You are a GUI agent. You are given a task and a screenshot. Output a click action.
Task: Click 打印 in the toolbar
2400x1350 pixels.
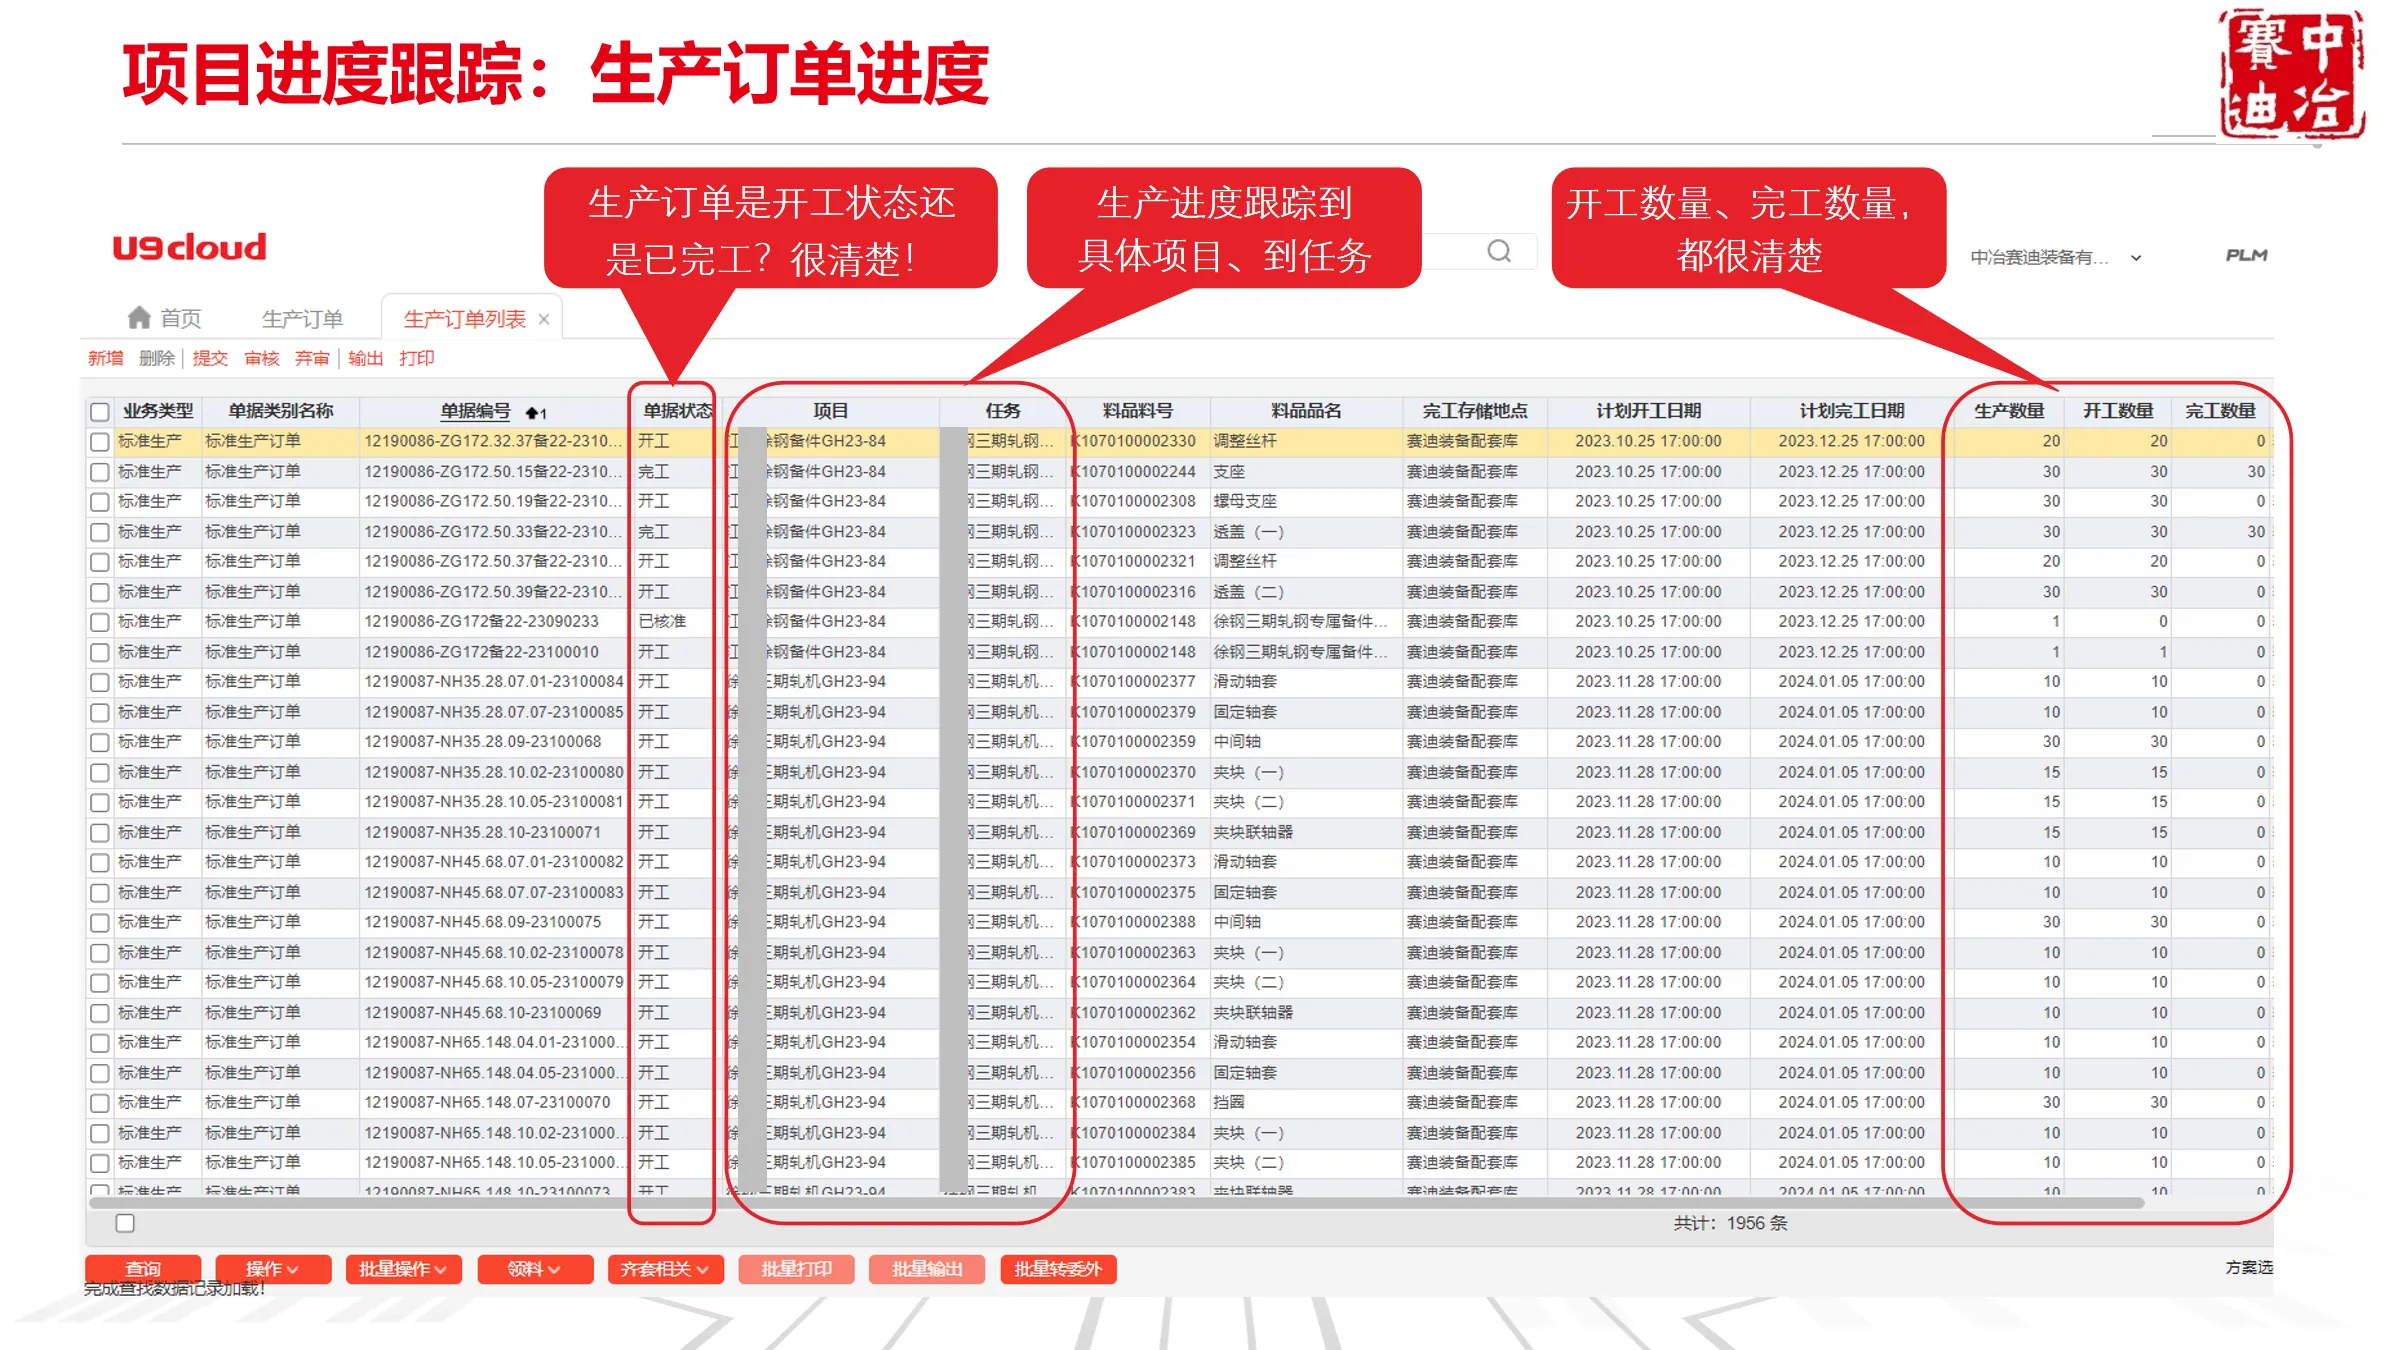coord(417,358)
